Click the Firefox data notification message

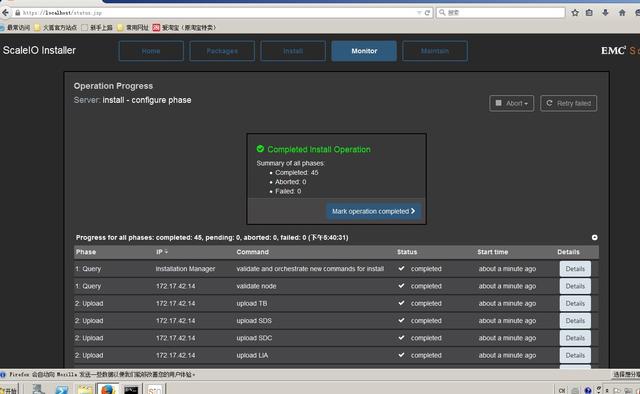click(x=102, y=374)
